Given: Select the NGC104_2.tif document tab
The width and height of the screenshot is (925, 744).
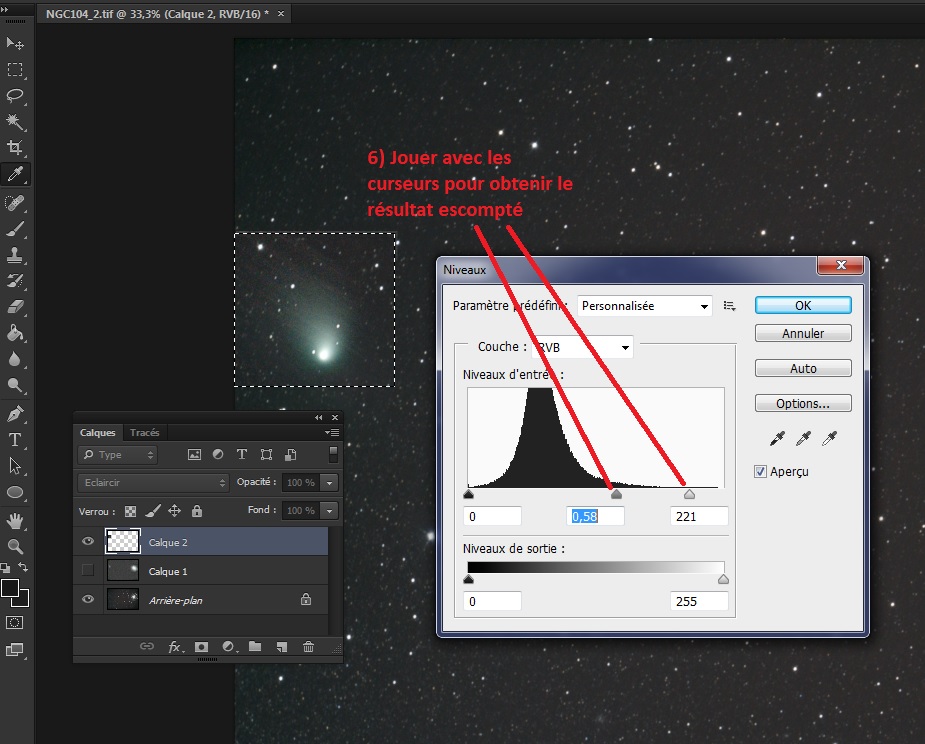Looking at the screenshot, I should pos(156,14).
